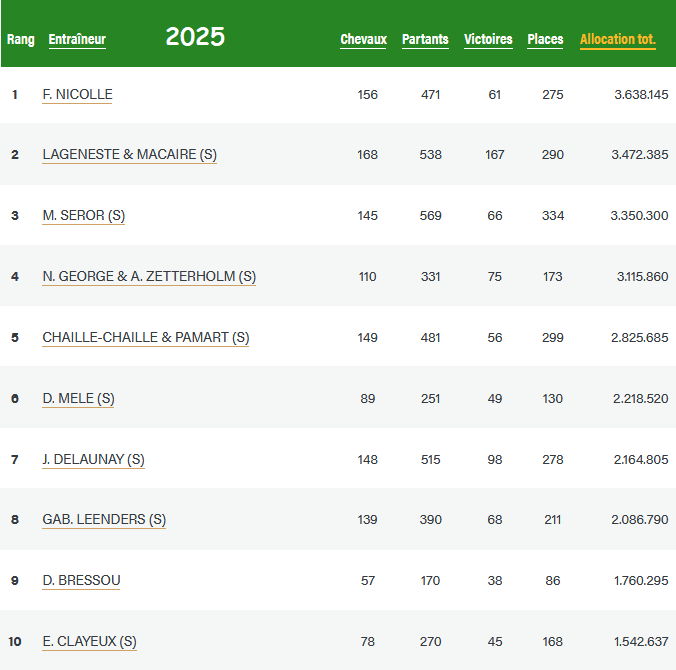Select N. GEORGE & A. ZETTERHOLM (S)
The height and width of the screenshot is (670, 676).
[x=149, y=276]
